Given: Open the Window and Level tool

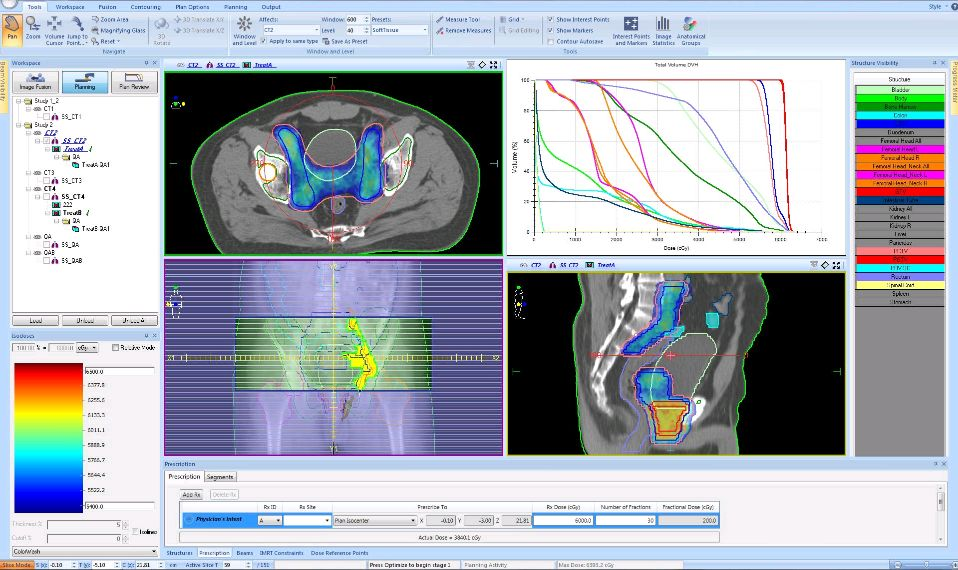Looking at the screenshot, I should (x=244, y=30).
